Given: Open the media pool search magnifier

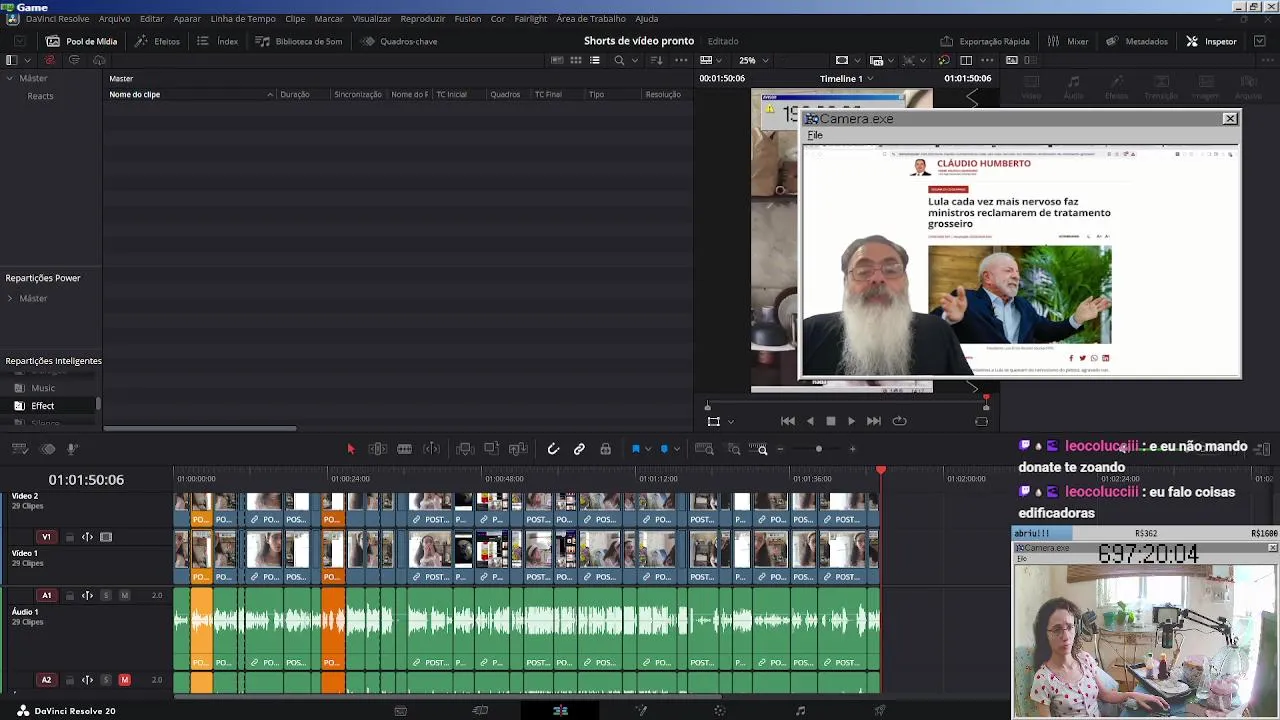Looking at the screenshot, I should point(619,60).
